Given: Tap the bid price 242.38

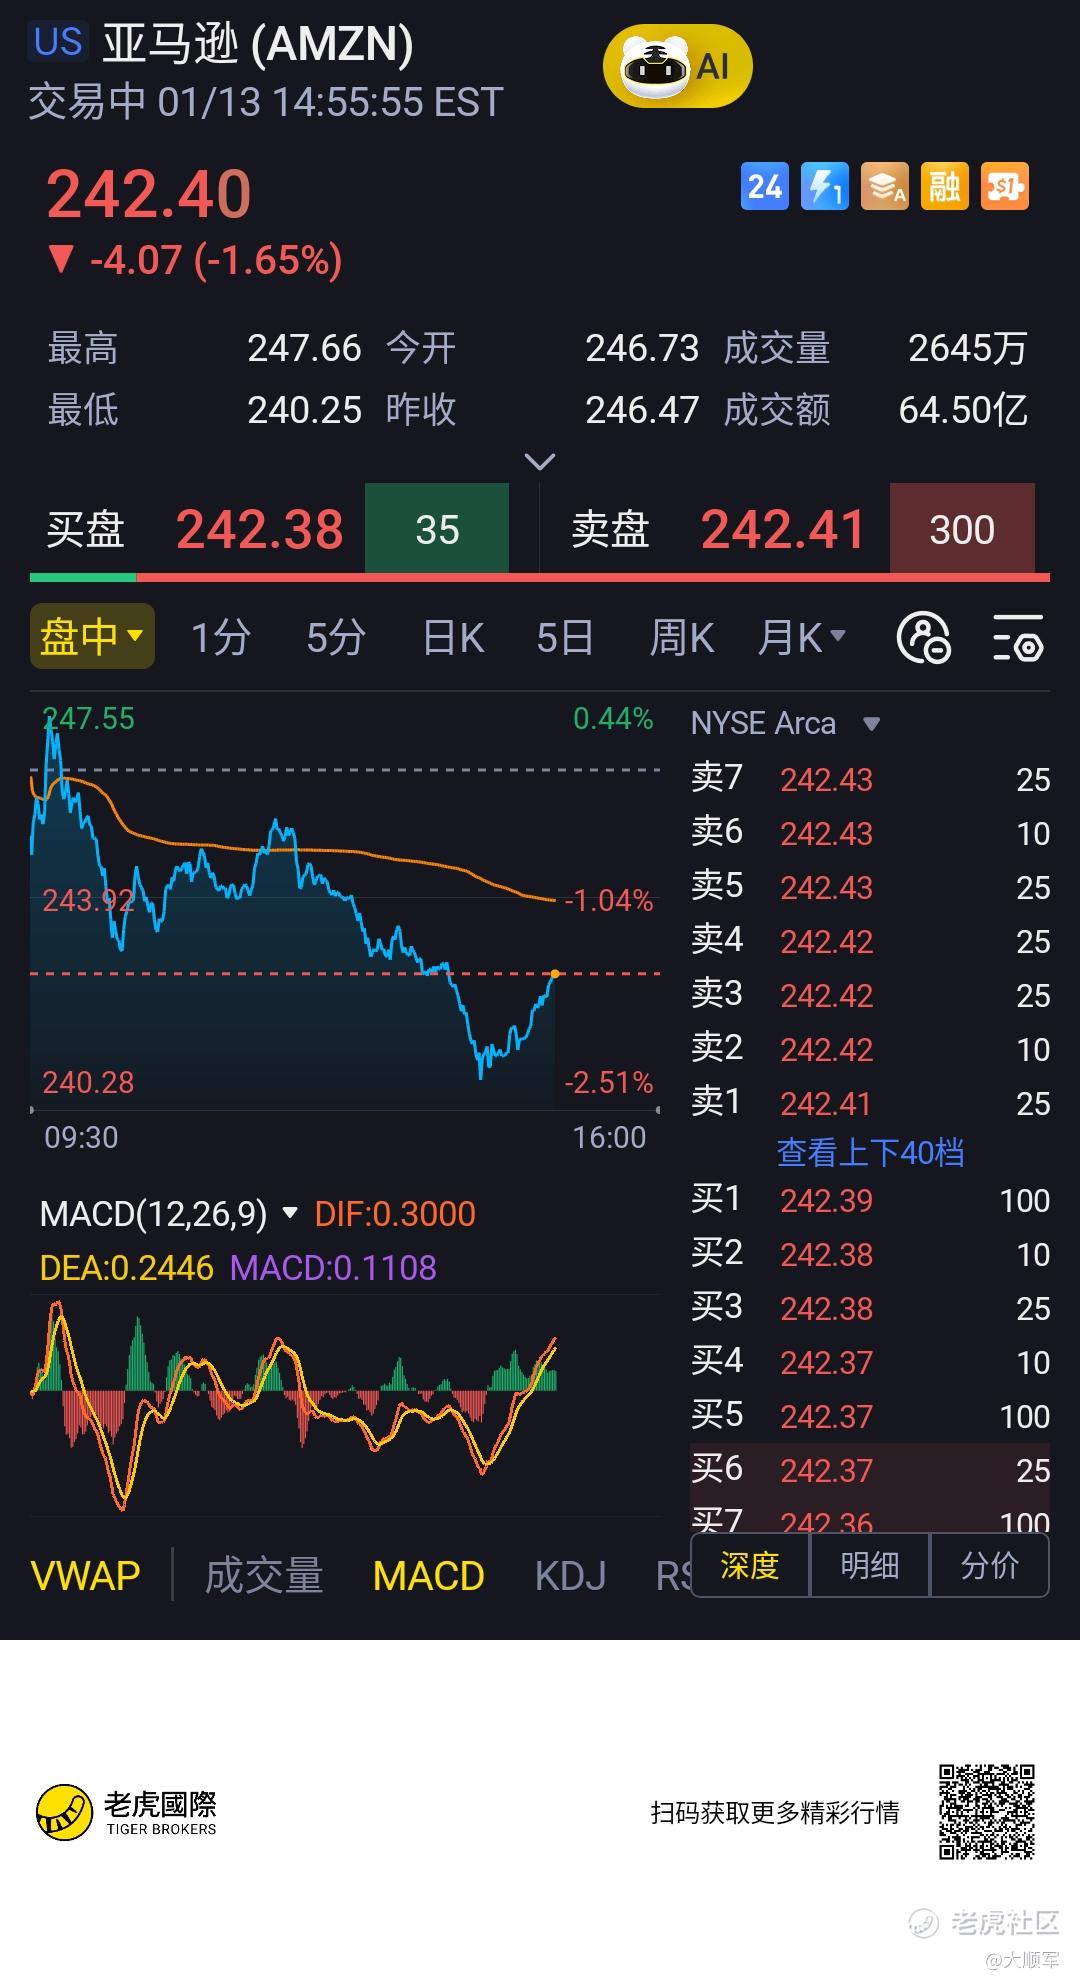Looking at the screenshot, I should pos(260,529).
